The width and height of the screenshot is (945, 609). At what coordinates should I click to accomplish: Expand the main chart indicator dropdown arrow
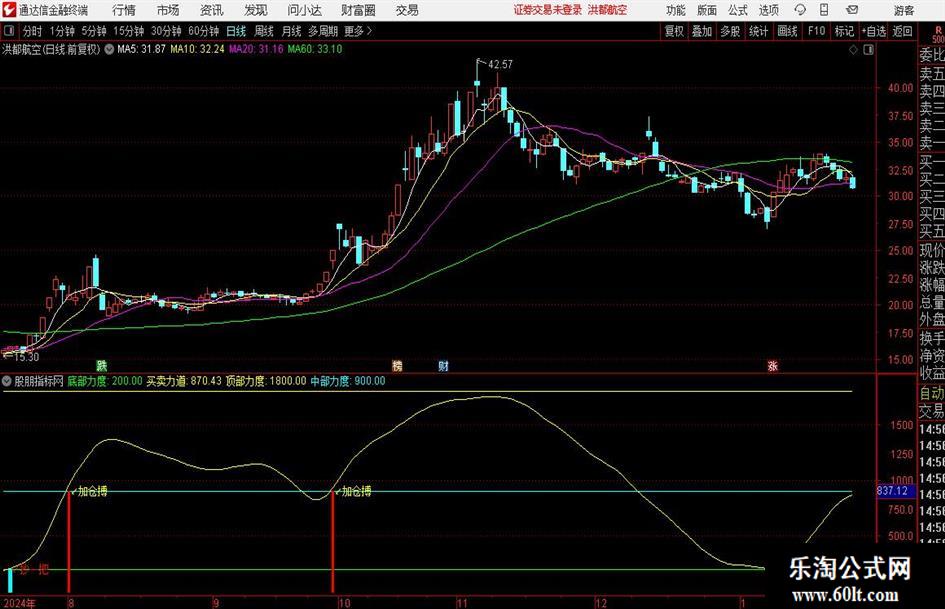tap(109, 49)
